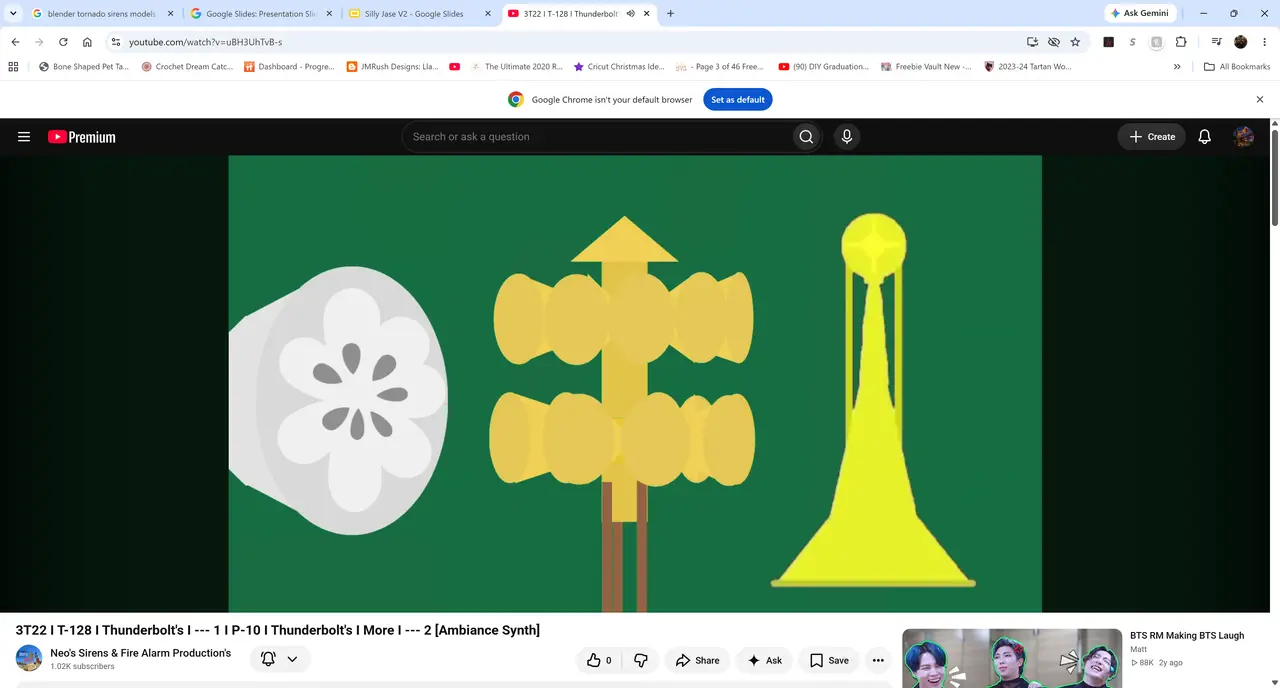The width and height of the screenshot is (1280, 688).
Task: Open the Chrome three-dot menu
Action: (1264, 42)
